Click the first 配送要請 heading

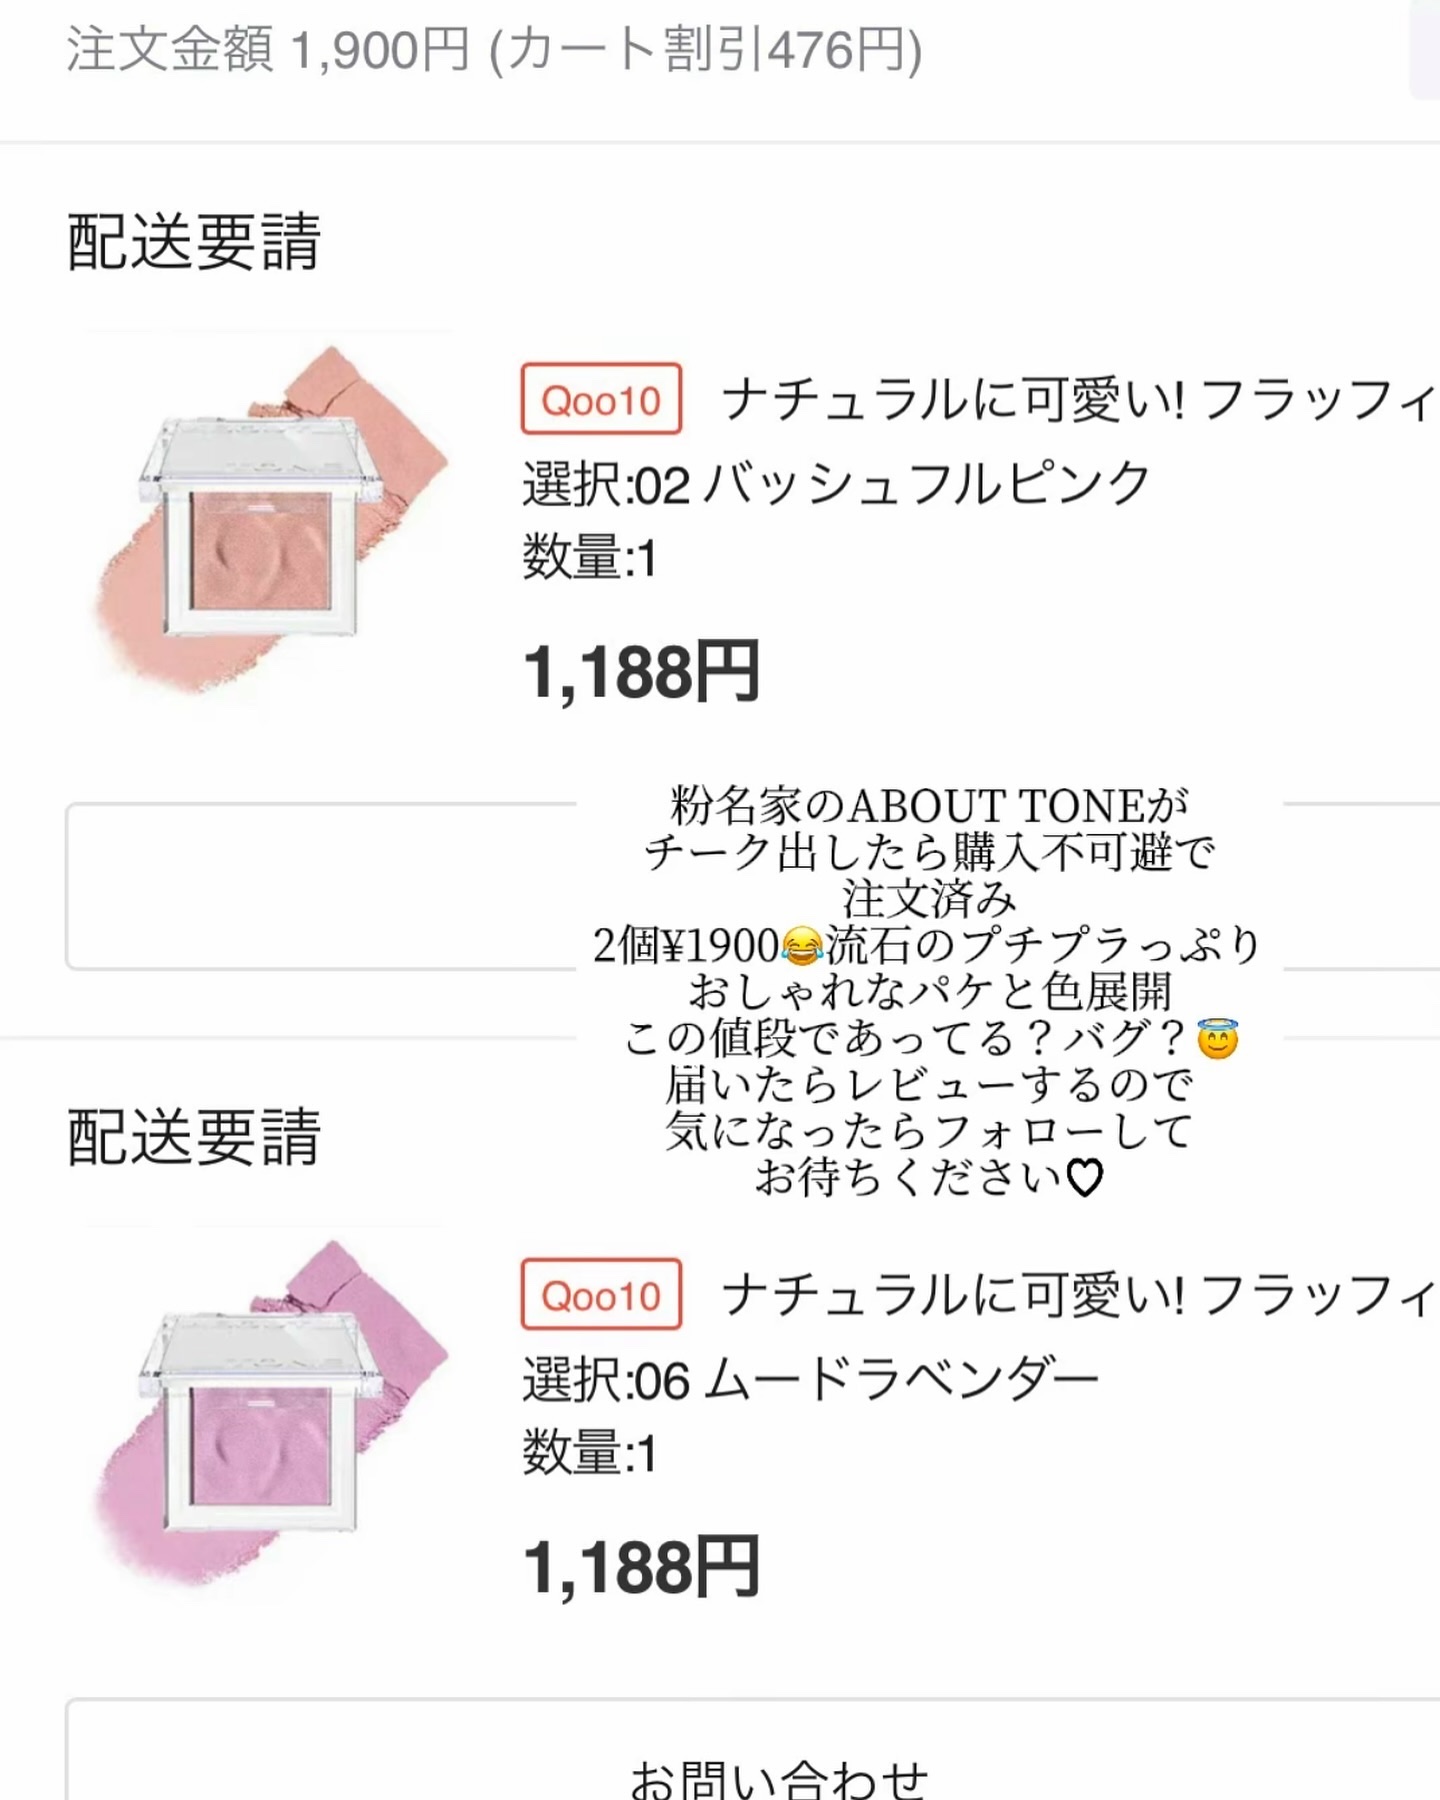[x=194, y=243]
